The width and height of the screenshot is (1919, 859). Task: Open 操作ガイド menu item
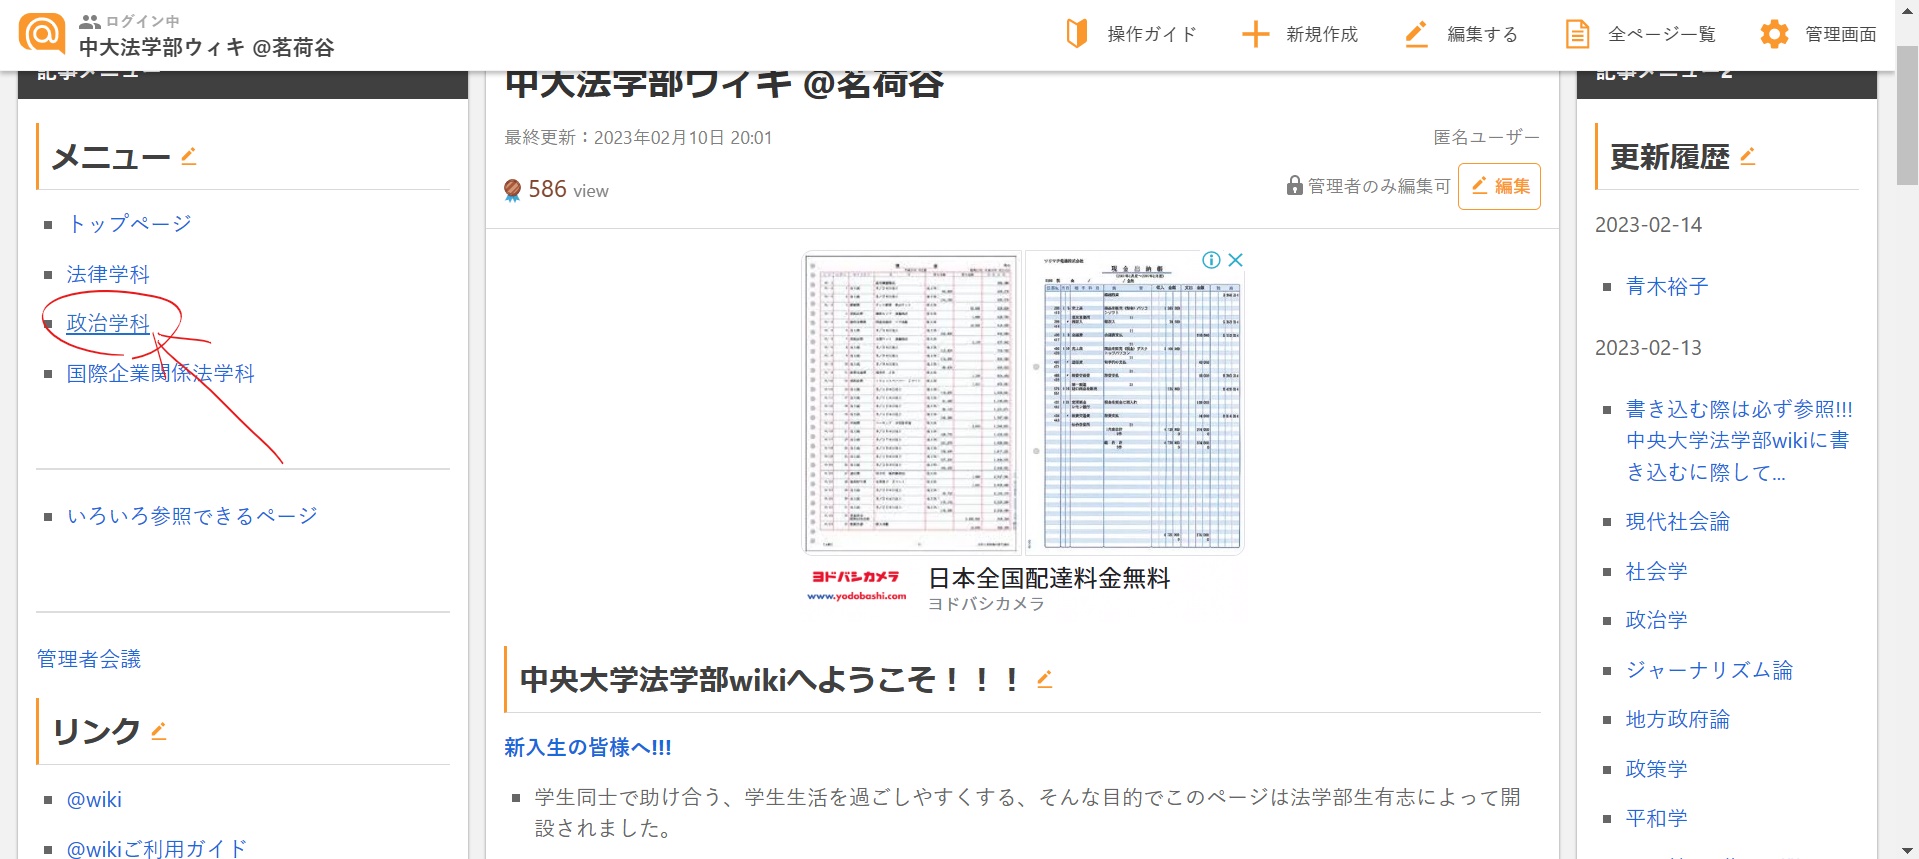[1151, 34]
